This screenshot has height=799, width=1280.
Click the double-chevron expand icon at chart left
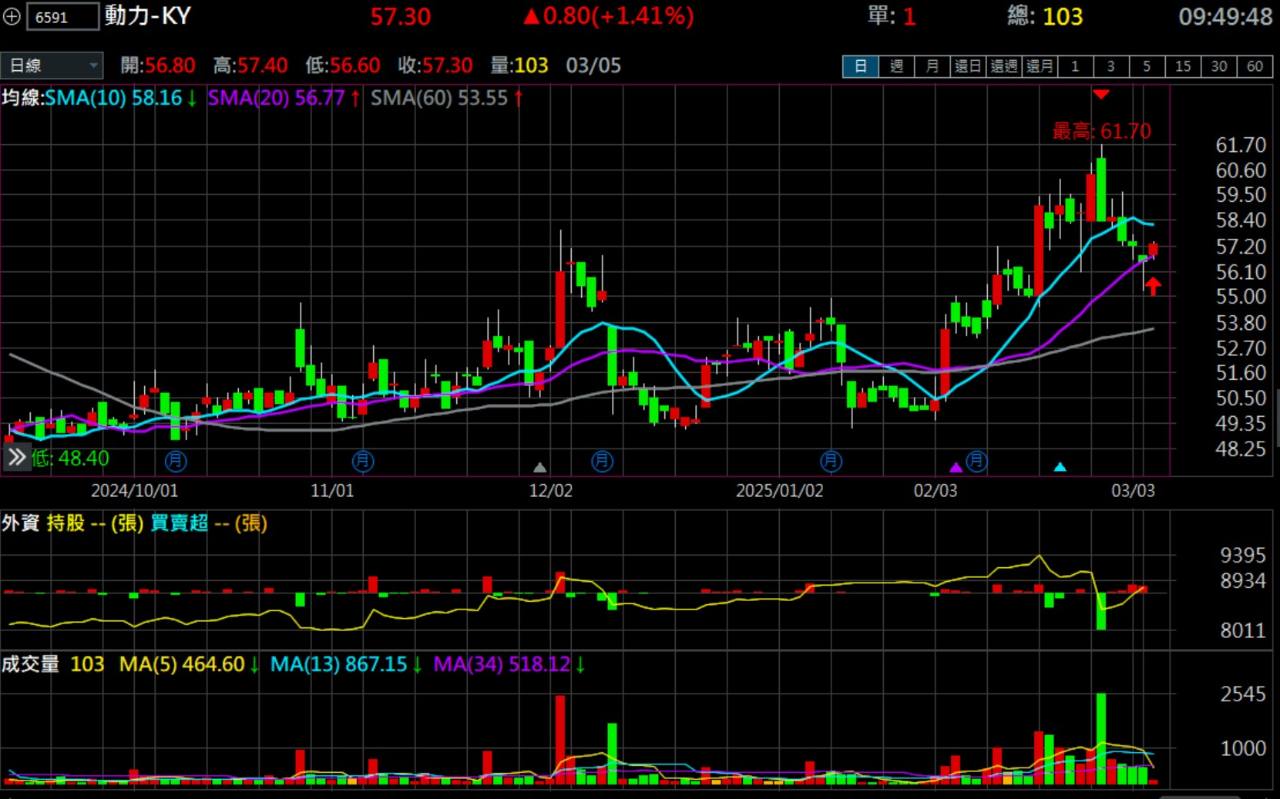(17, 459)
